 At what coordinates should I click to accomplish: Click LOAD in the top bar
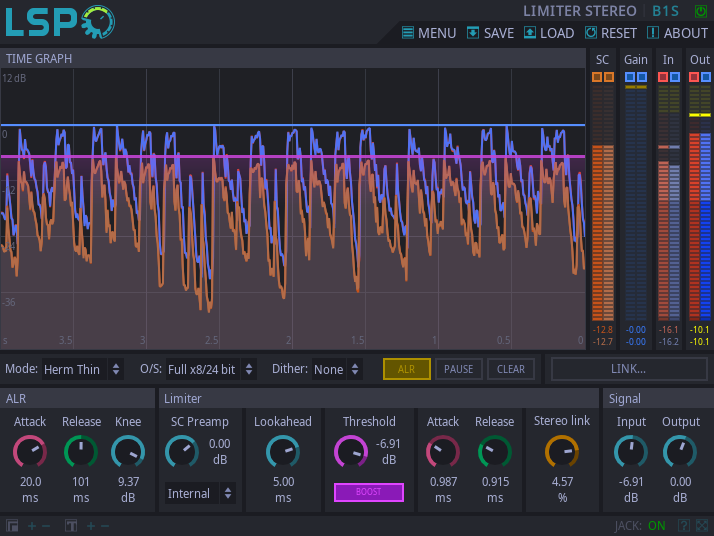tap(549, 33)
